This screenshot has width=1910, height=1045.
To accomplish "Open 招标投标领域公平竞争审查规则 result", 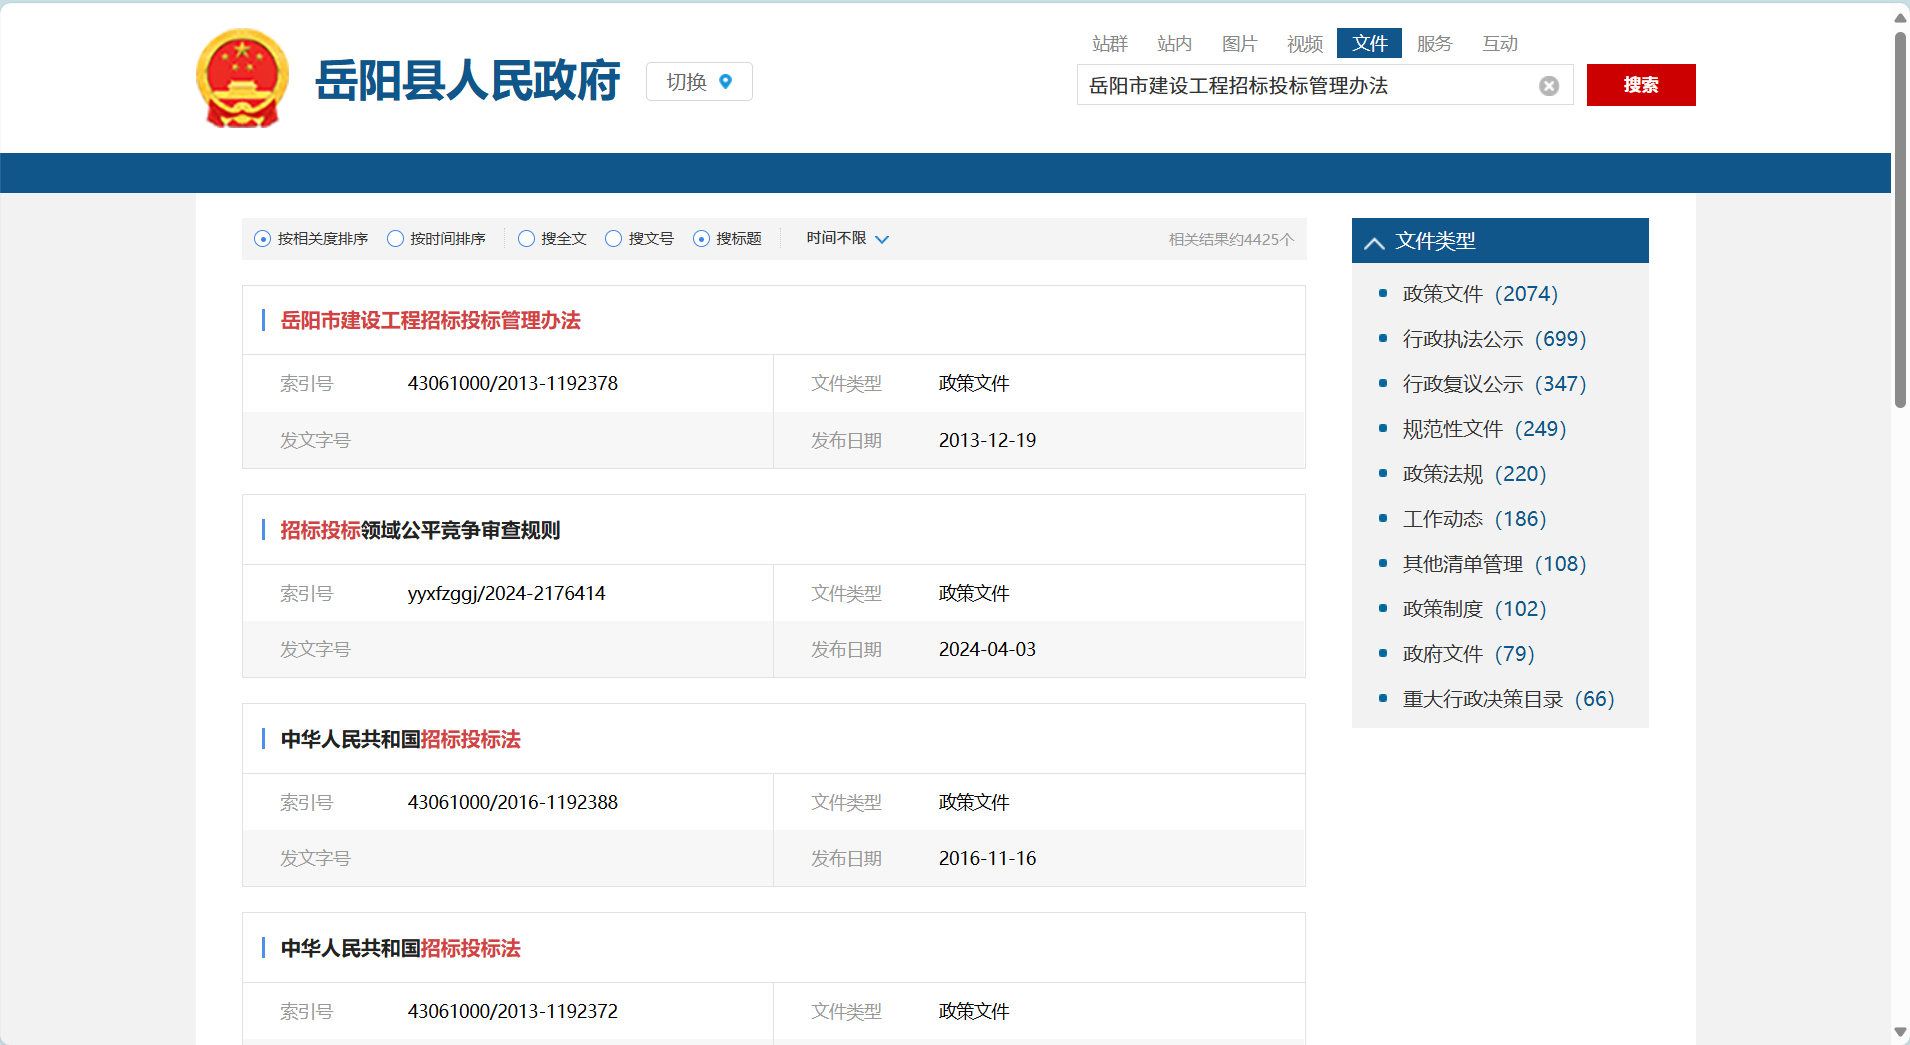I will tap(420, 530).
